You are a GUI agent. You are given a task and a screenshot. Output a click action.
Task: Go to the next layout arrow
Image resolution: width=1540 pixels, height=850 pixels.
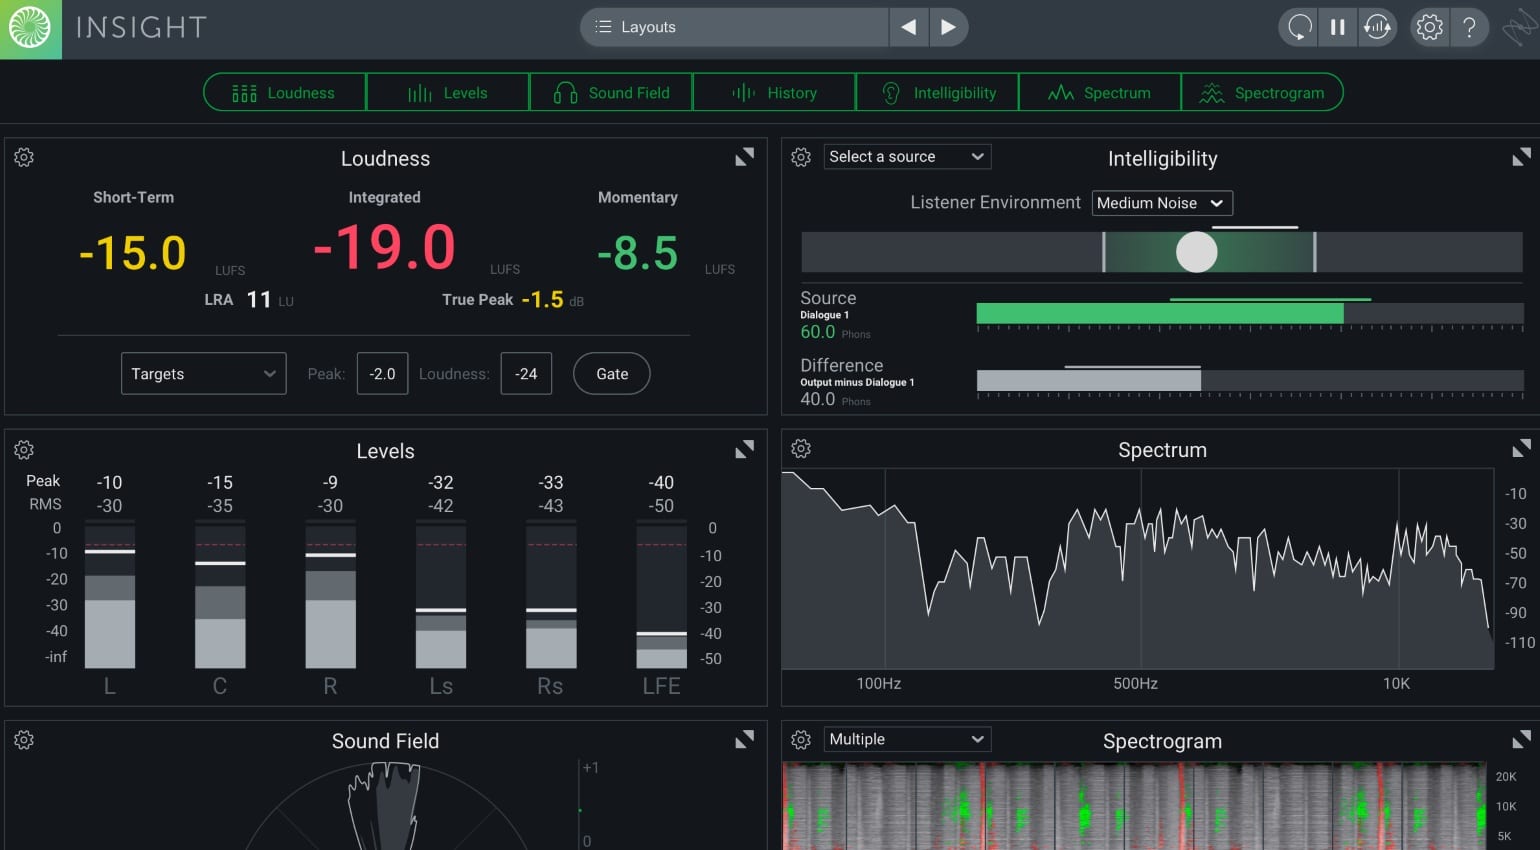click(948, 27)
